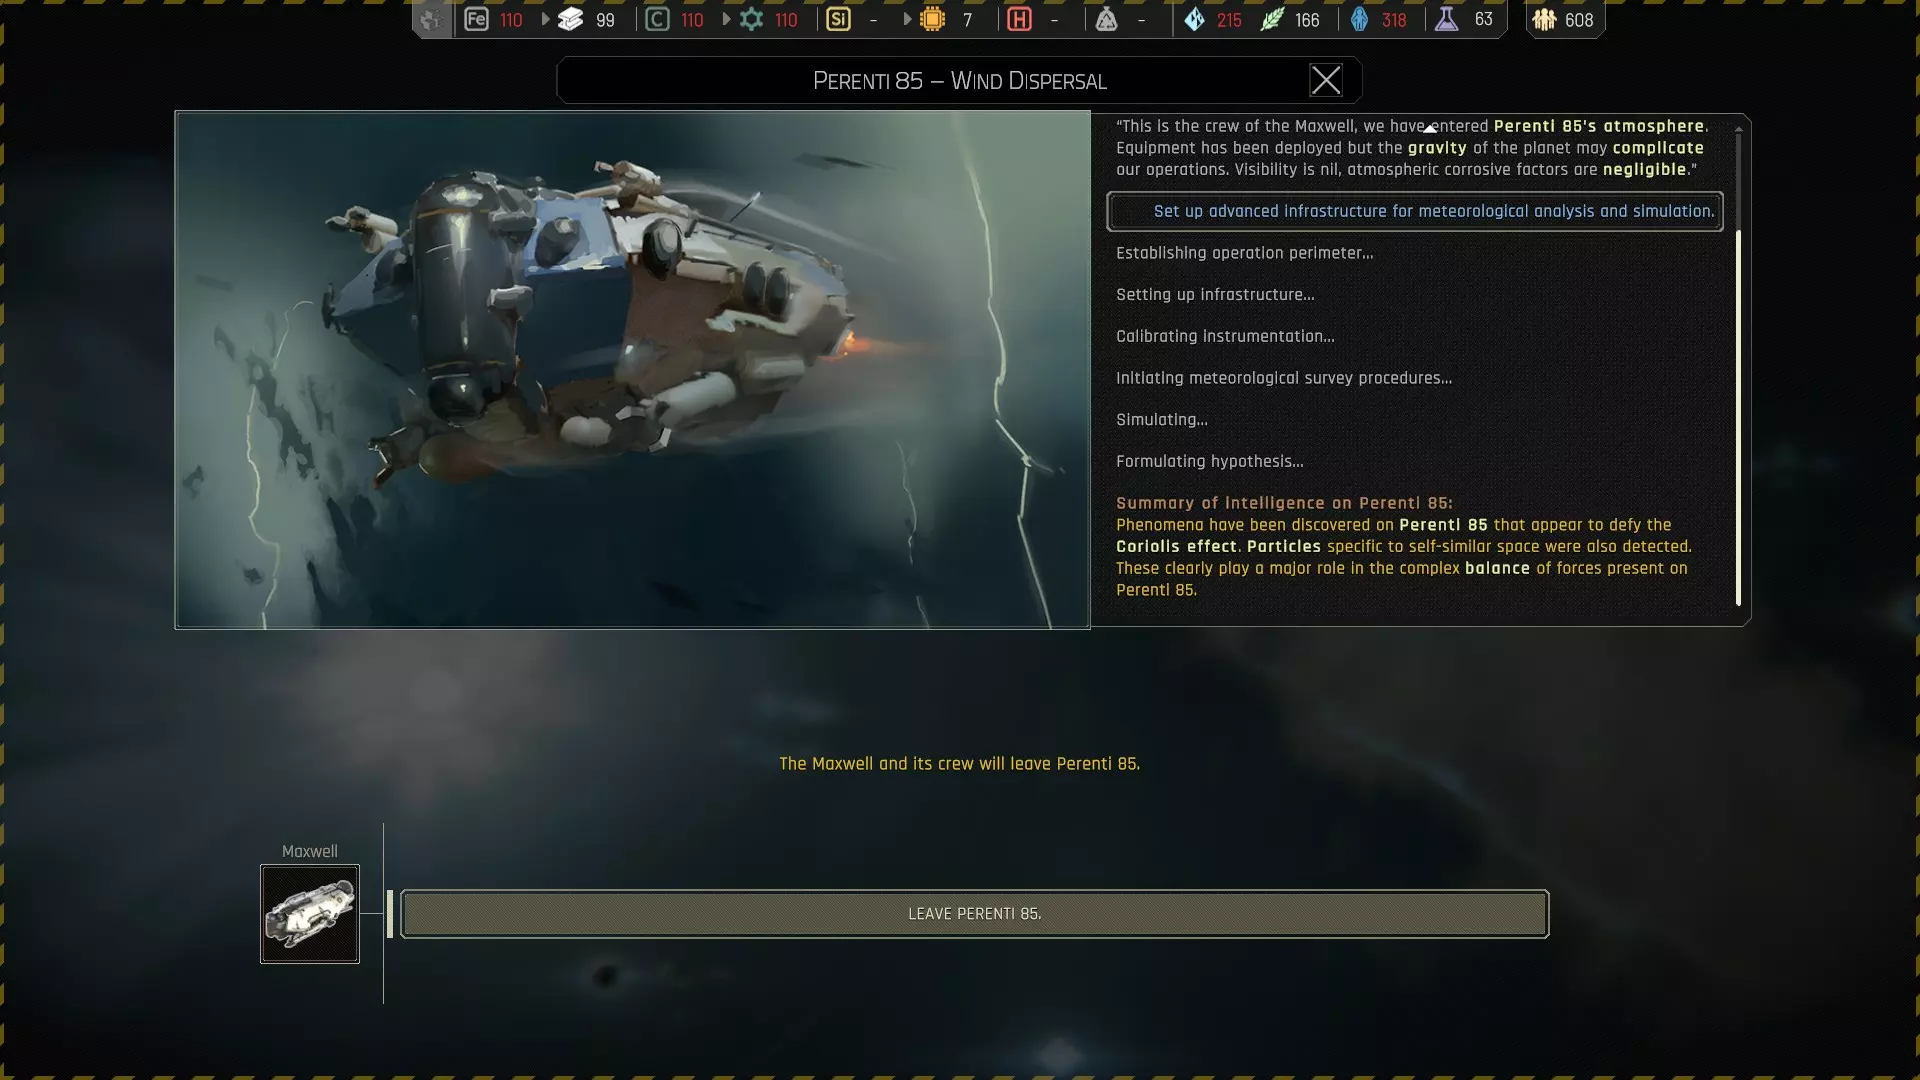Click the gear polymer resource icon
1920x1080 pixels.
click(752, 19)
